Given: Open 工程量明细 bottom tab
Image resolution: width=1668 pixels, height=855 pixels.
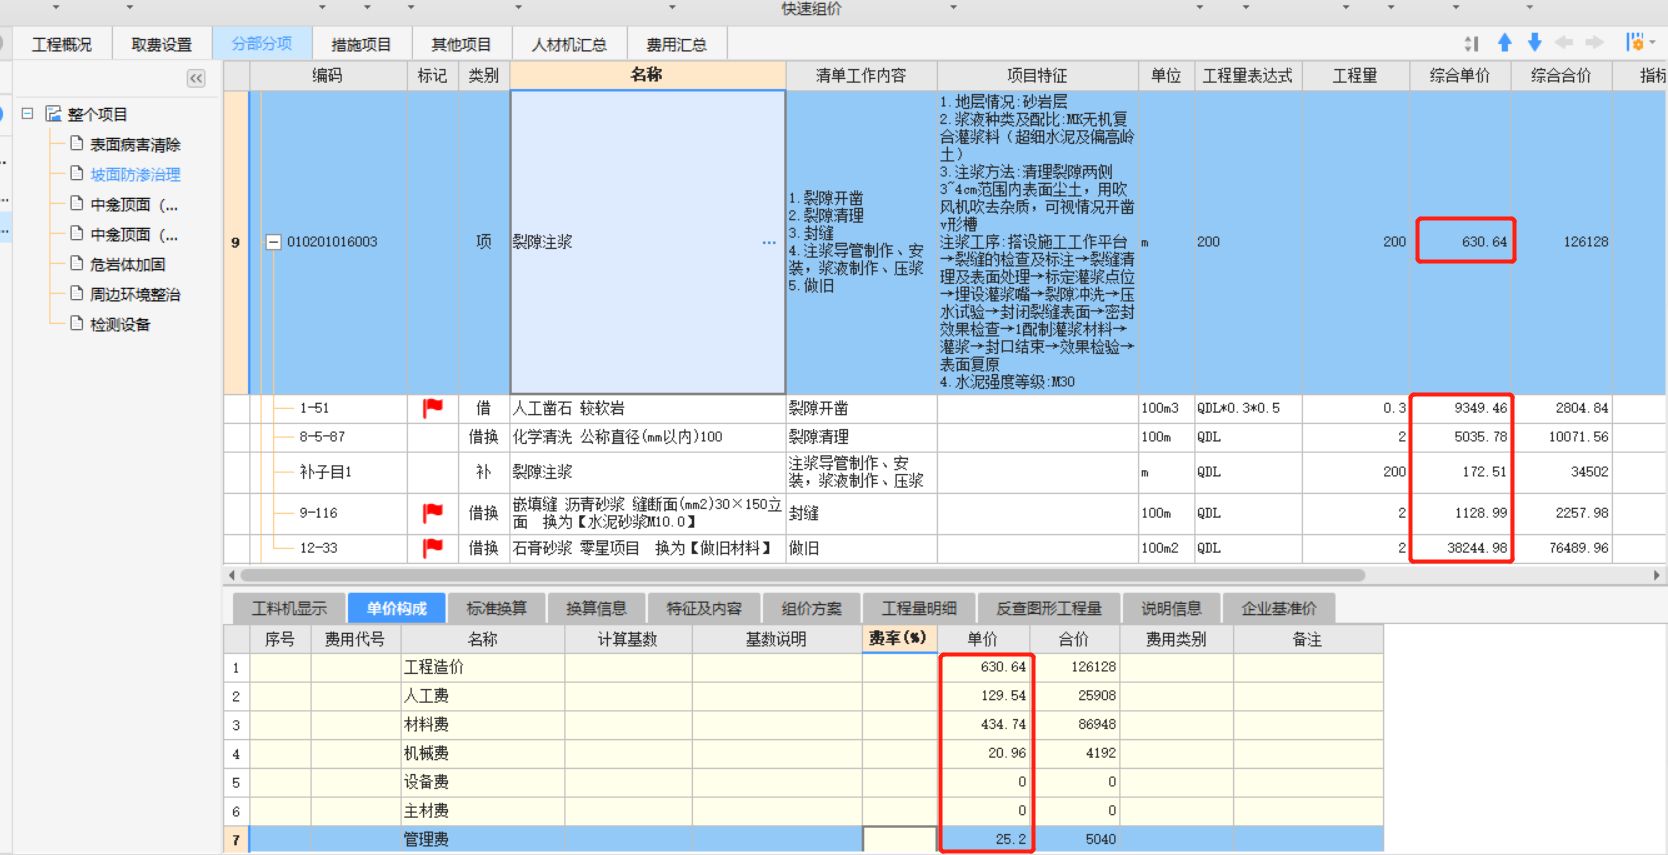Looking at the screenshot, I should pyautogui.click(x=918, y=608).
